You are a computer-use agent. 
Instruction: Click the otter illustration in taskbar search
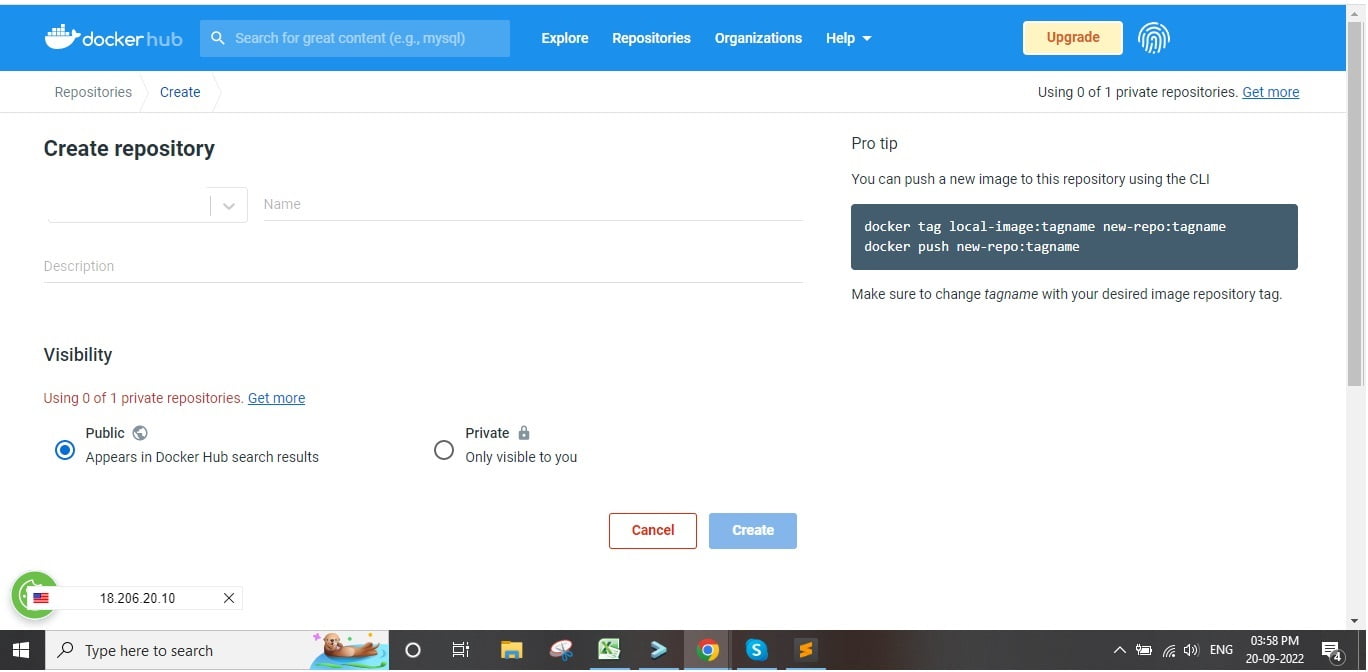(x=349, y=649)
